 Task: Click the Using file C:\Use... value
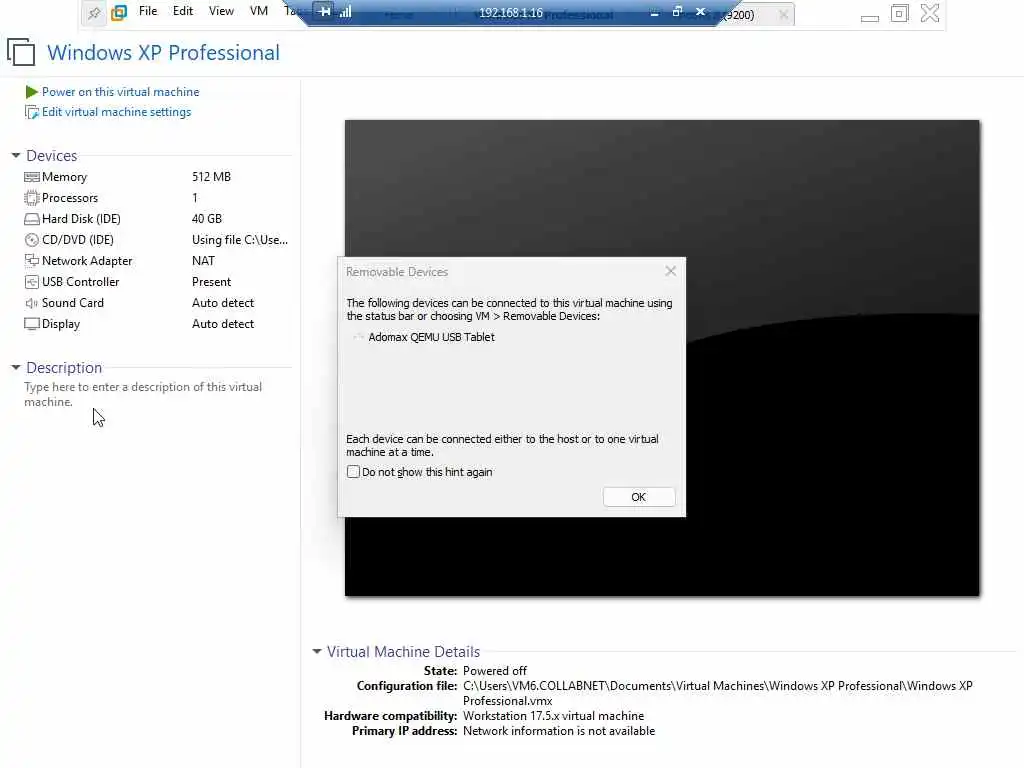coord(240,240)
